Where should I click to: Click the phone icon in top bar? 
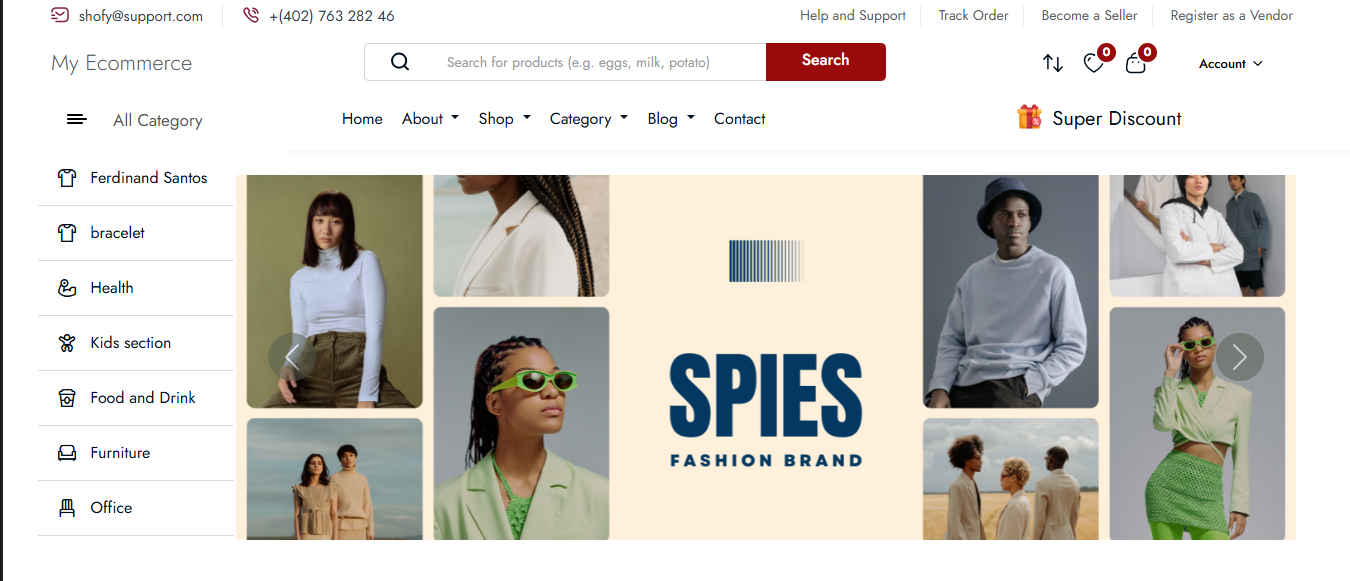(x=251, y=16)
